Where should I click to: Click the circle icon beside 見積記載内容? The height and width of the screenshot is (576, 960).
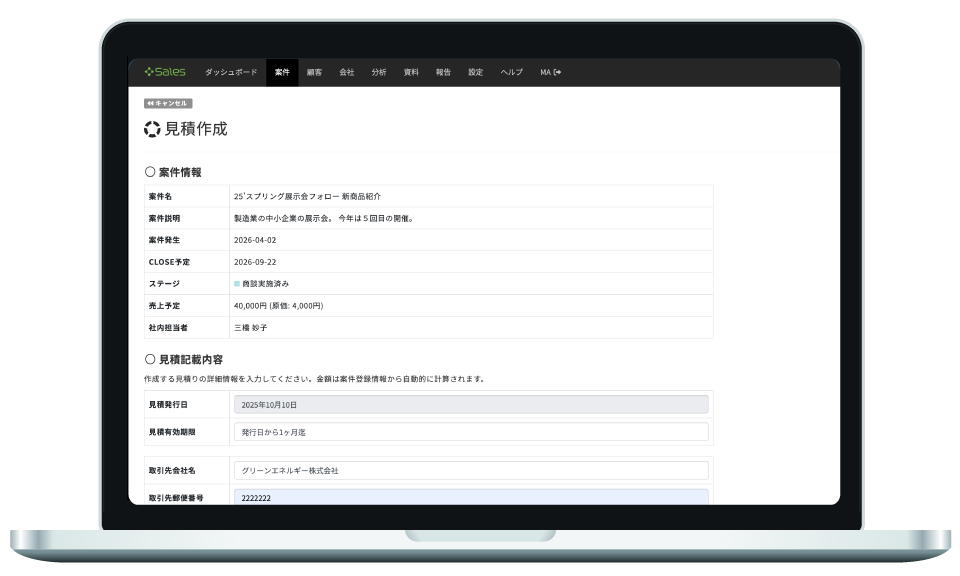[x=150, y=358]
